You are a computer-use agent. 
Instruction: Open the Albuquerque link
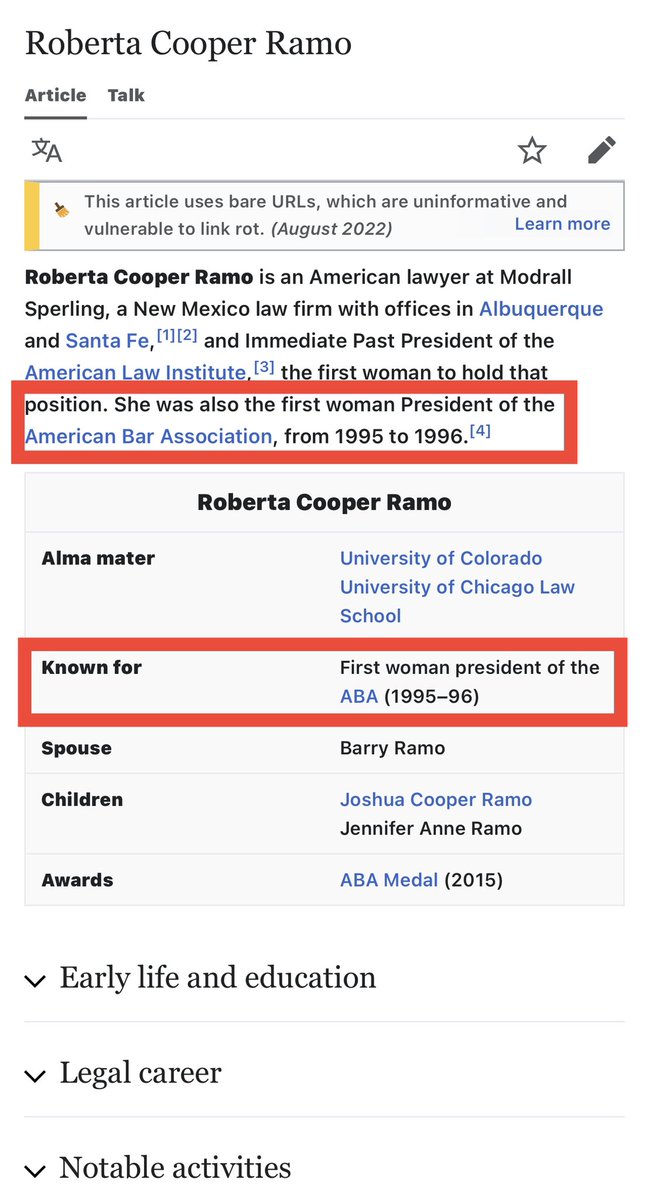tap(541, 308)
